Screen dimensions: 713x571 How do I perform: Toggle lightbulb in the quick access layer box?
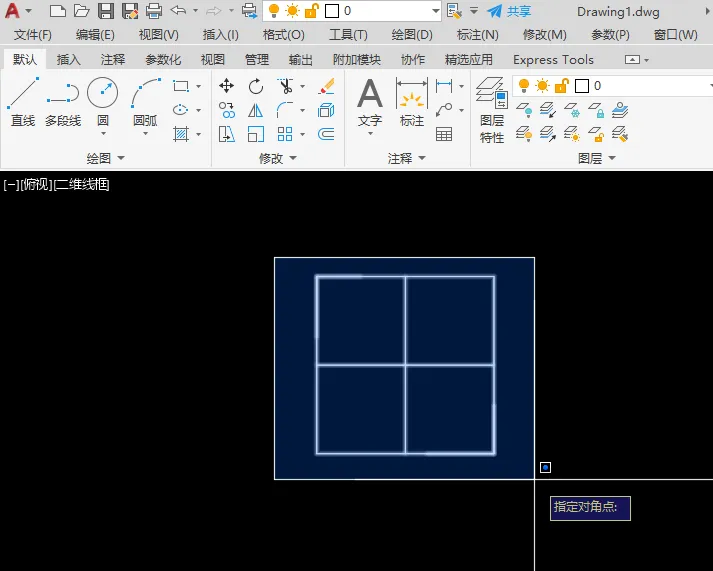(274, 10)
